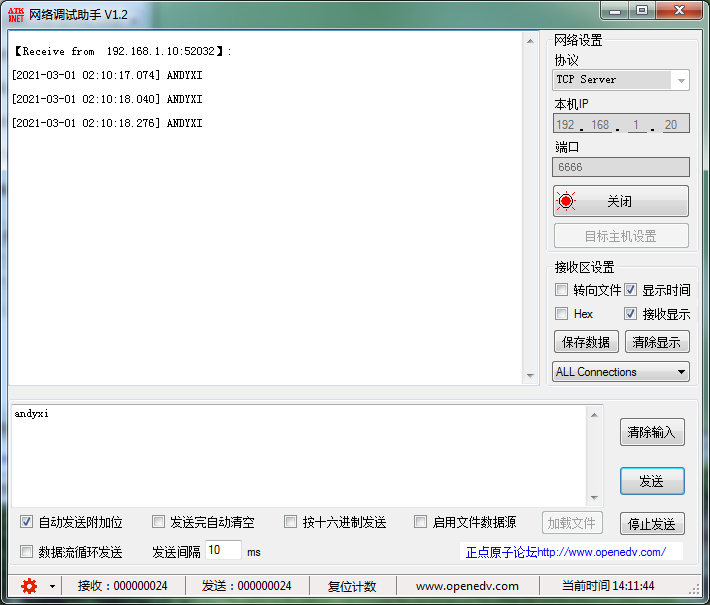Click the receive area scroll up arrow
The image size is (710, 605).
coord(530,41)
